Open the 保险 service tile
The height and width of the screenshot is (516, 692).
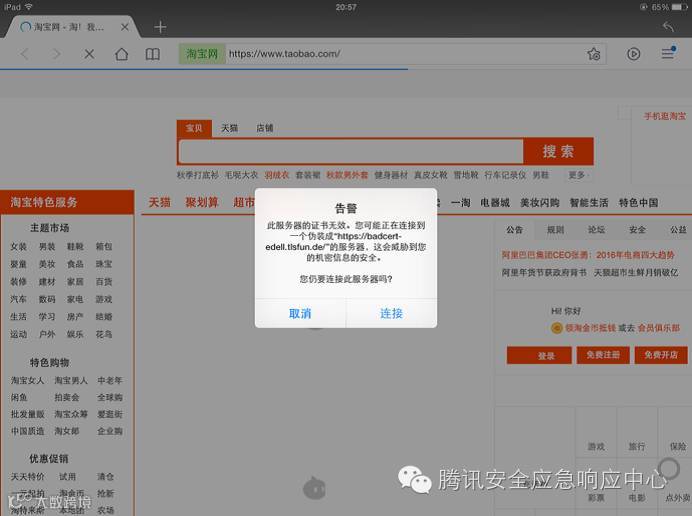pyautogui.click(x=677, y=432)
